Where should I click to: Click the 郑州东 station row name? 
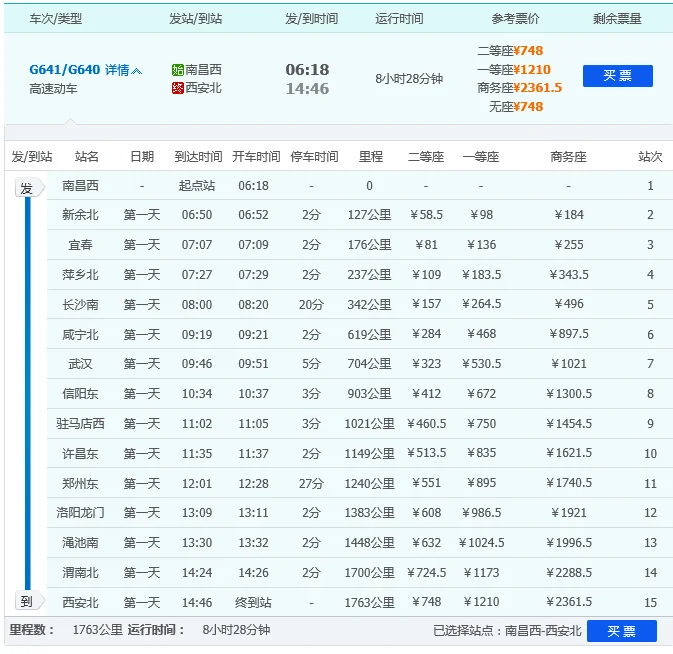(x=80, y=484)
